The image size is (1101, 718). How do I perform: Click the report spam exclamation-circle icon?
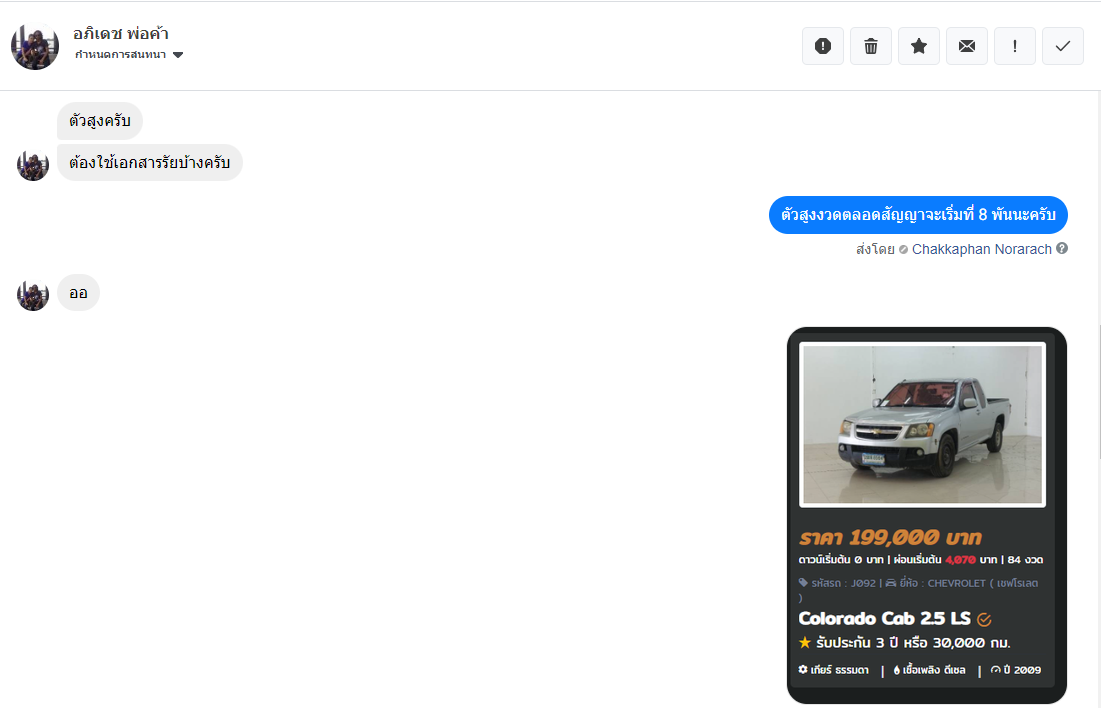click(x=823, y=46)
